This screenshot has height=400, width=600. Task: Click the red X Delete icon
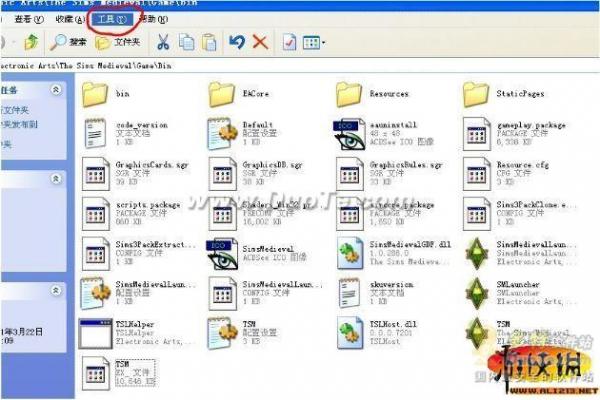coord(260,42)
